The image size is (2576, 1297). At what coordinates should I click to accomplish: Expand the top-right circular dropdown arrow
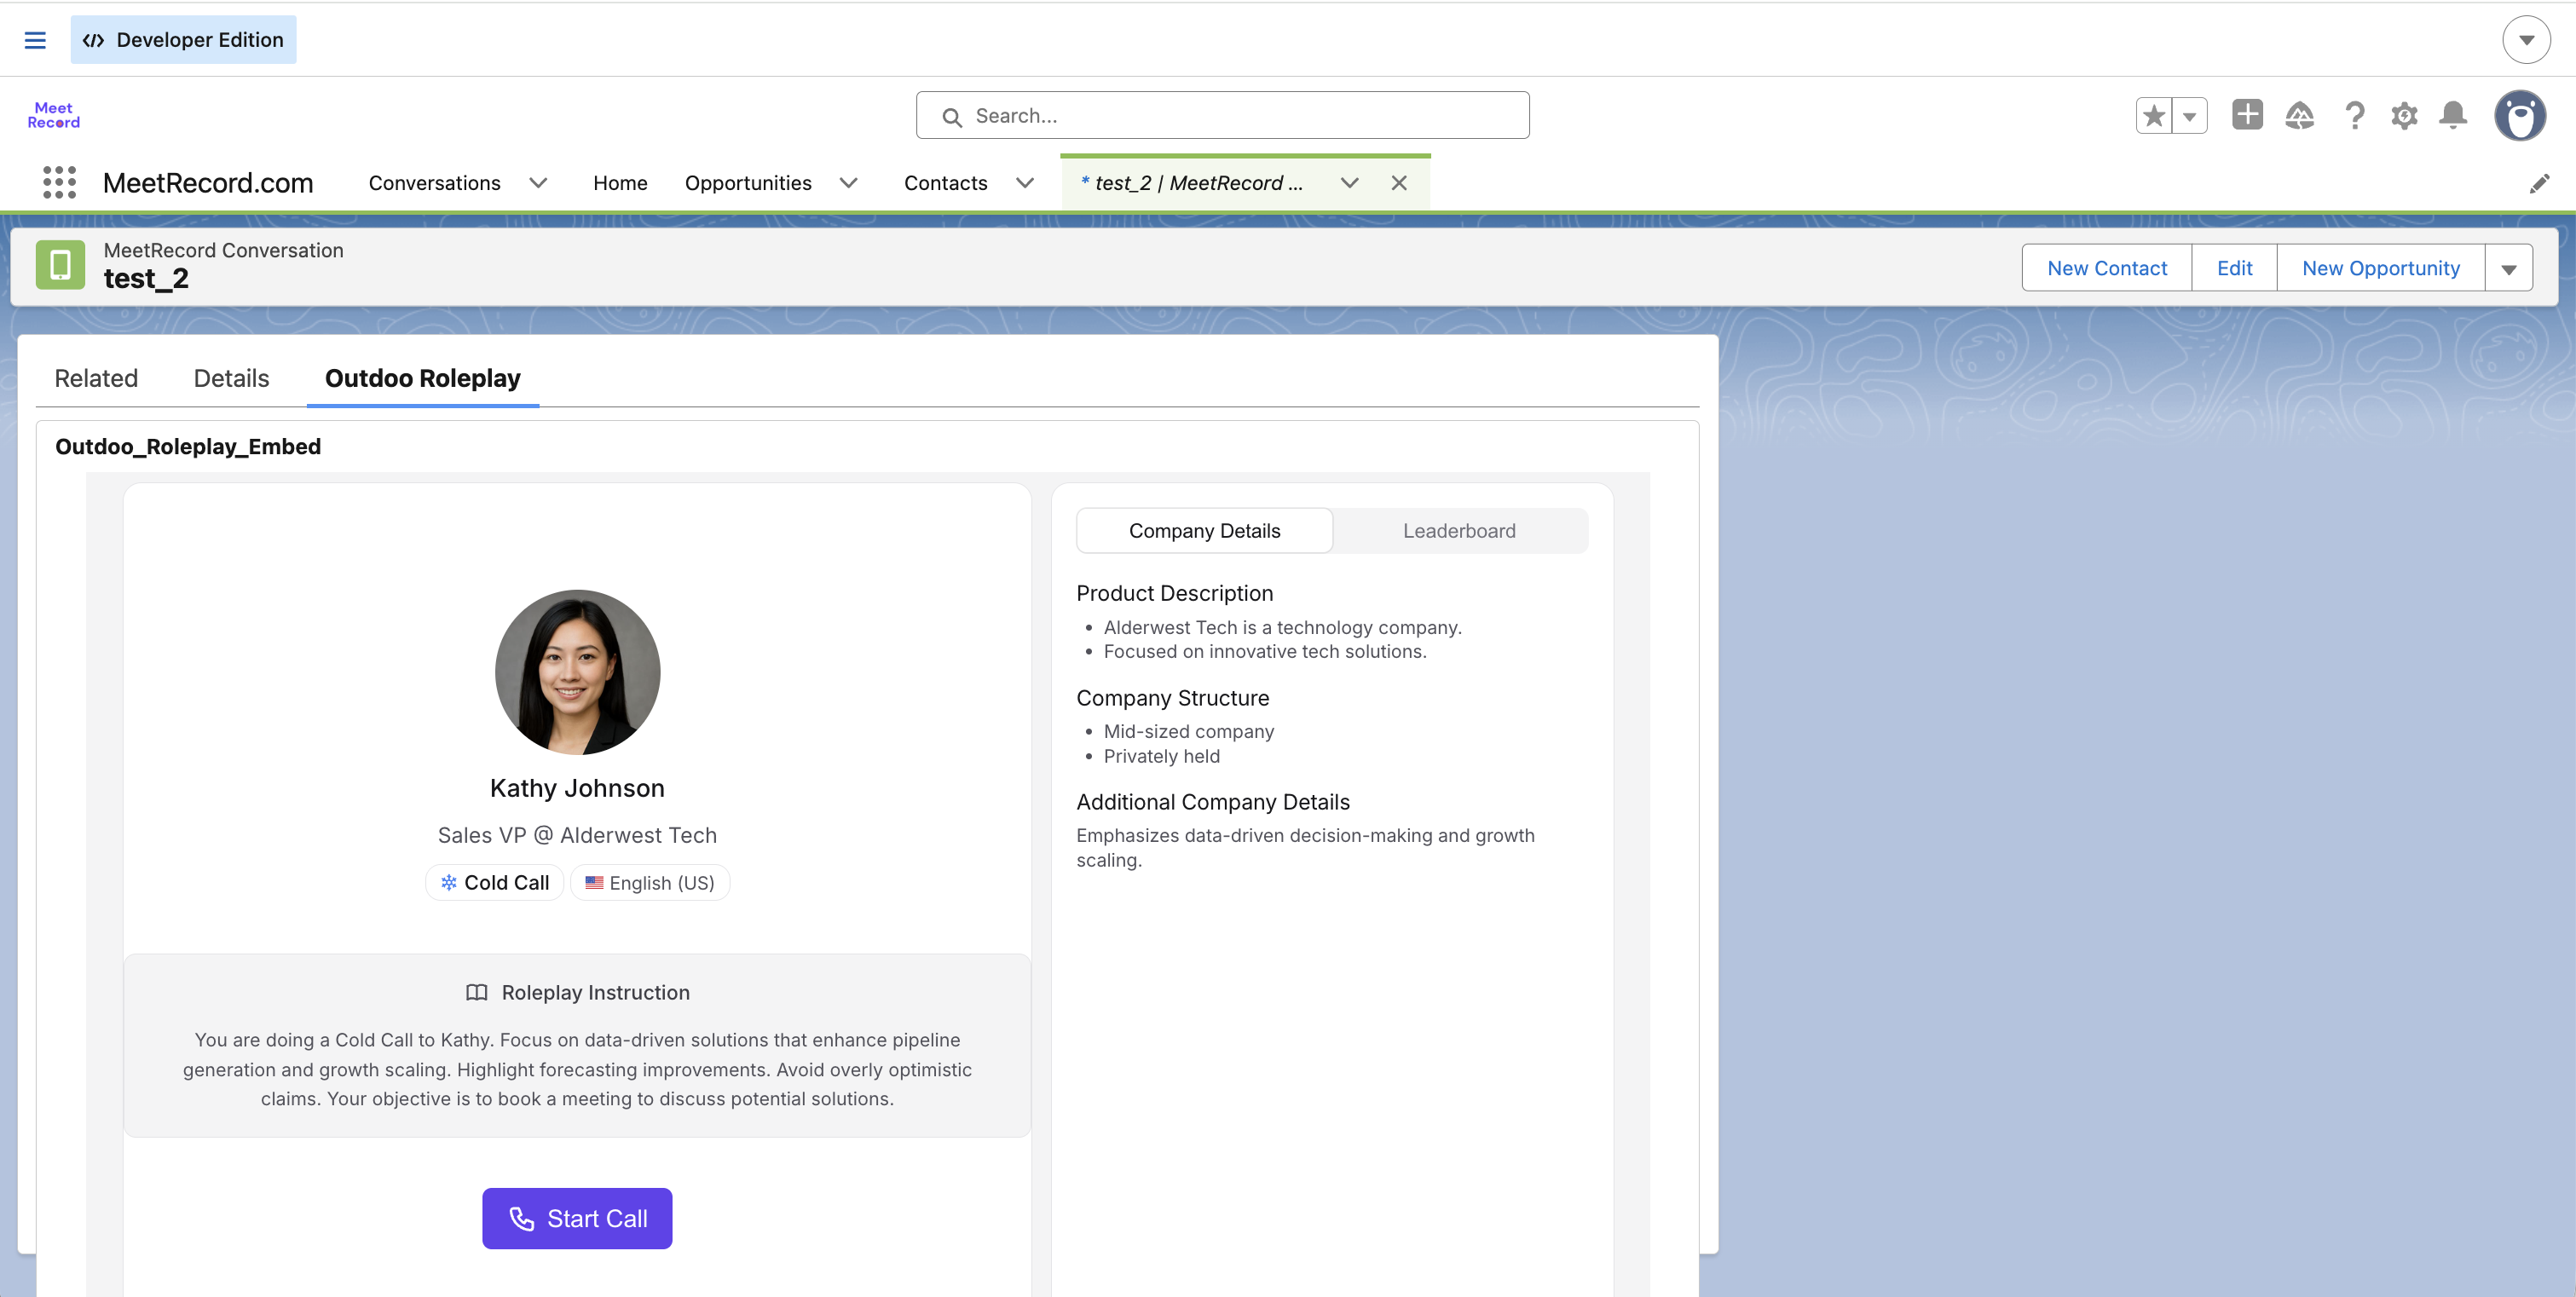2526,40
